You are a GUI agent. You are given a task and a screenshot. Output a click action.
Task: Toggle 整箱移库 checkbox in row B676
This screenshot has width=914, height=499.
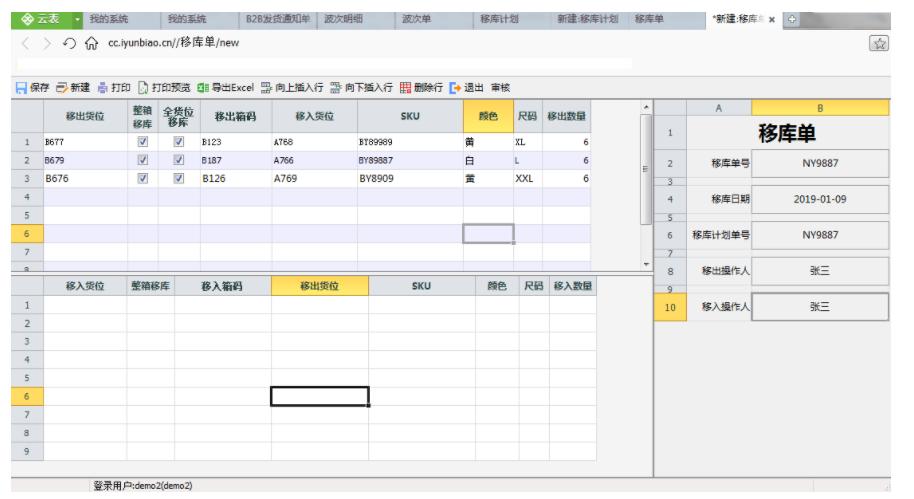point(142,178)
